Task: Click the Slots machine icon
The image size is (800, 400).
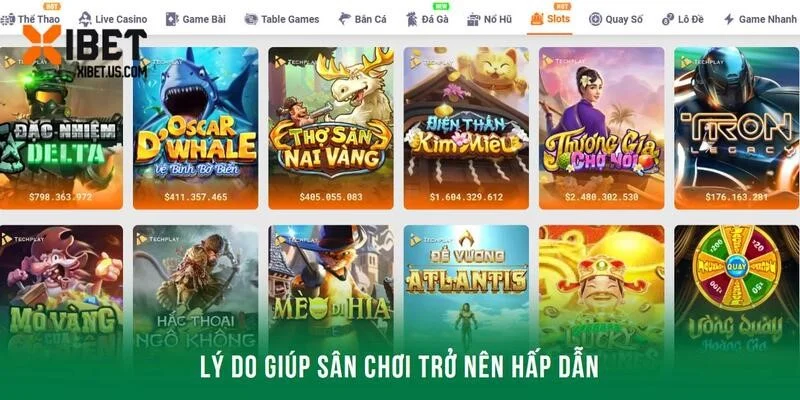Action: pyautogui.click(x=537, y=19)
